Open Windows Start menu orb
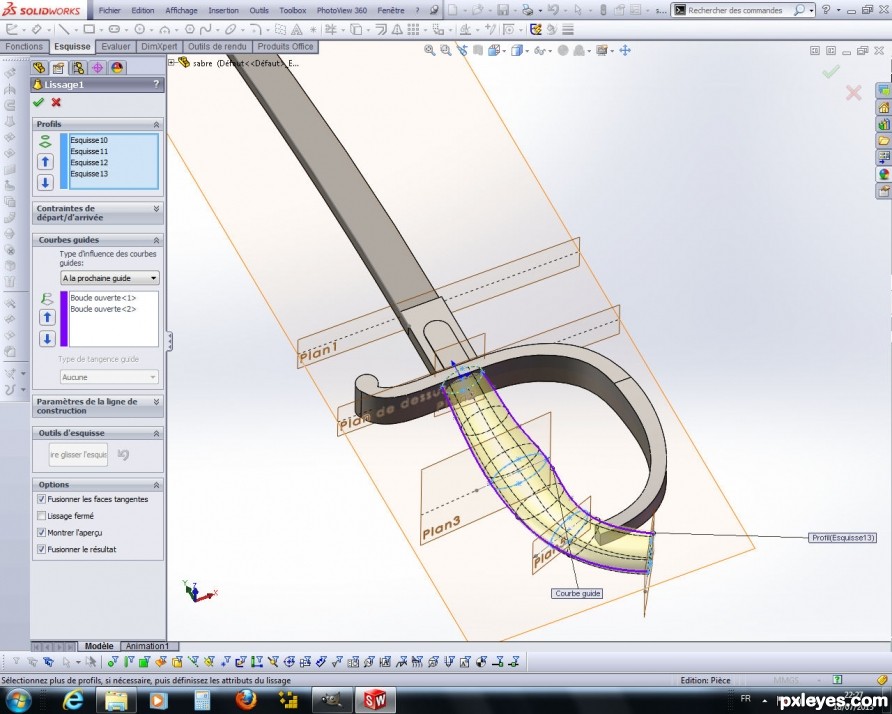Screen dimensions: 892x714 tap(18, 699)
